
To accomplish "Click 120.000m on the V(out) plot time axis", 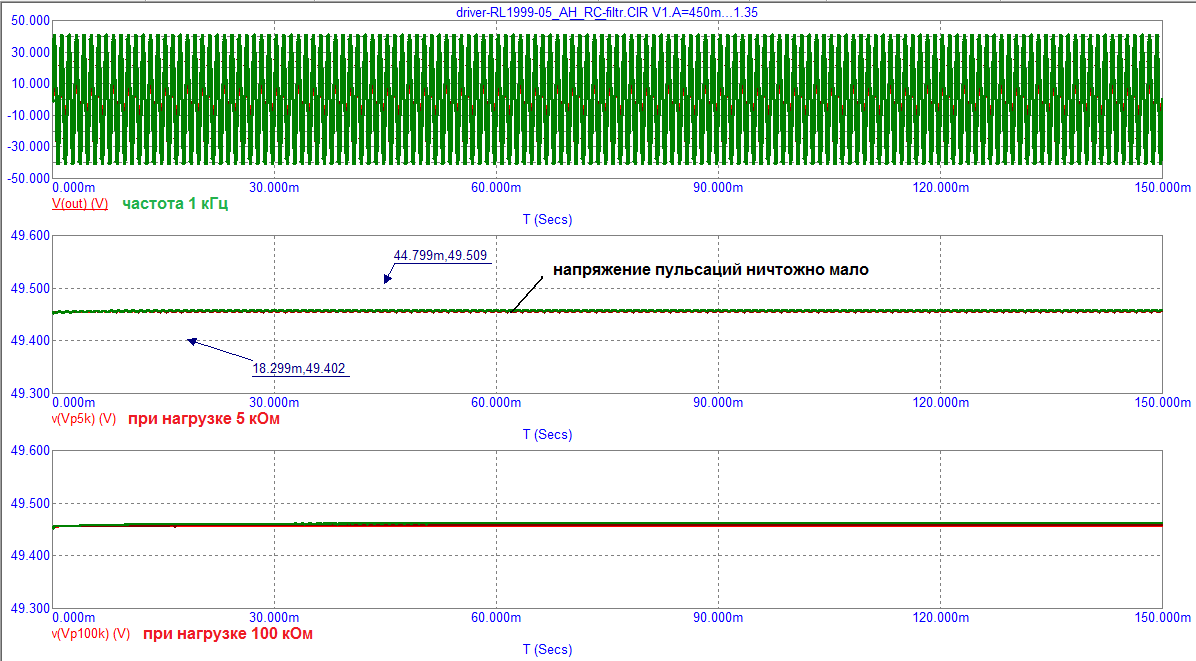I will pyautogui.click(x=940, y=188).
